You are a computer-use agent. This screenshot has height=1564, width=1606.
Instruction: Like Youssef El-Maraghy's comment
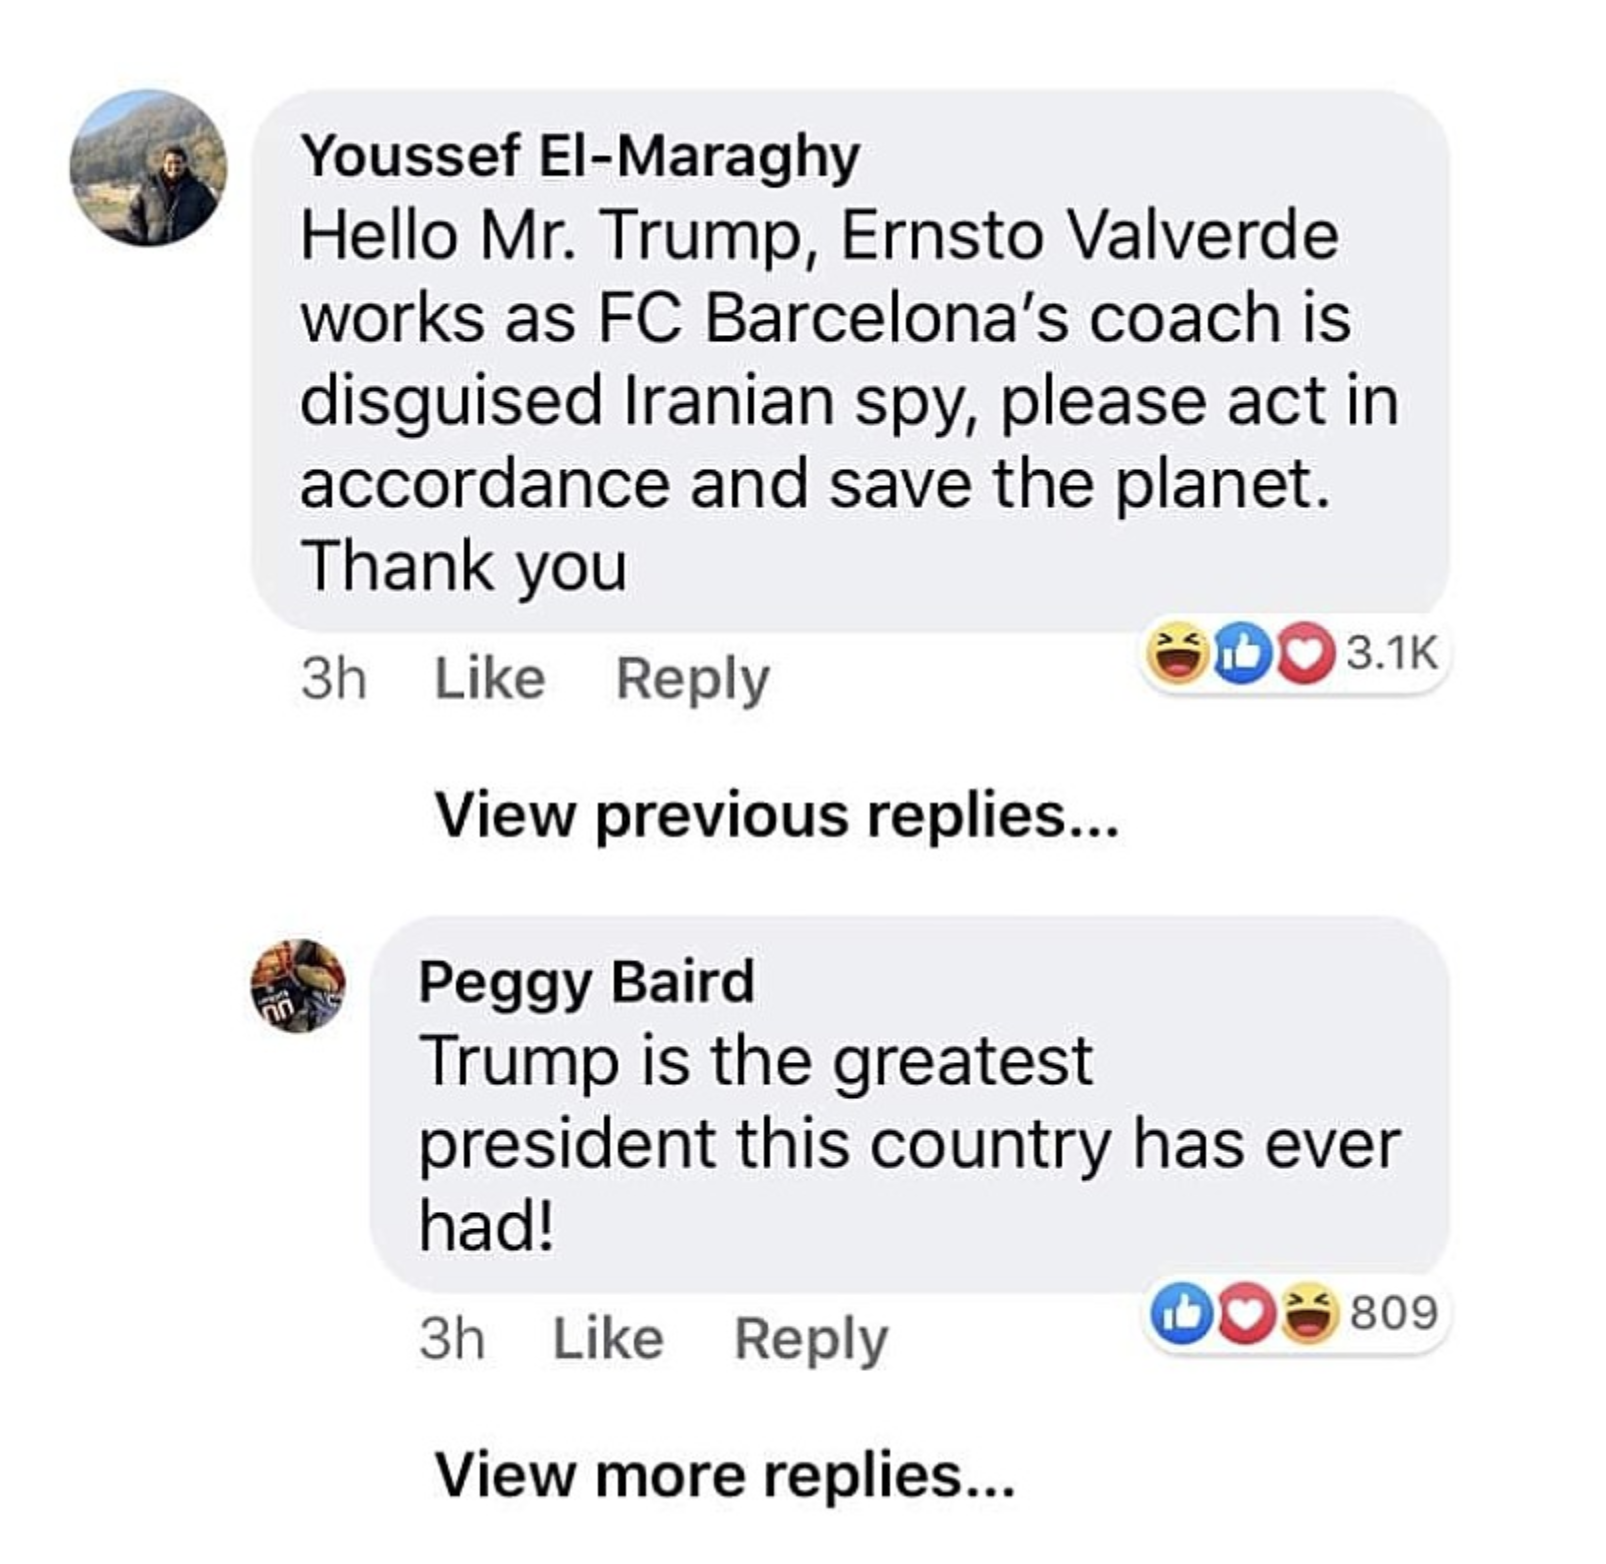(490, 679)
